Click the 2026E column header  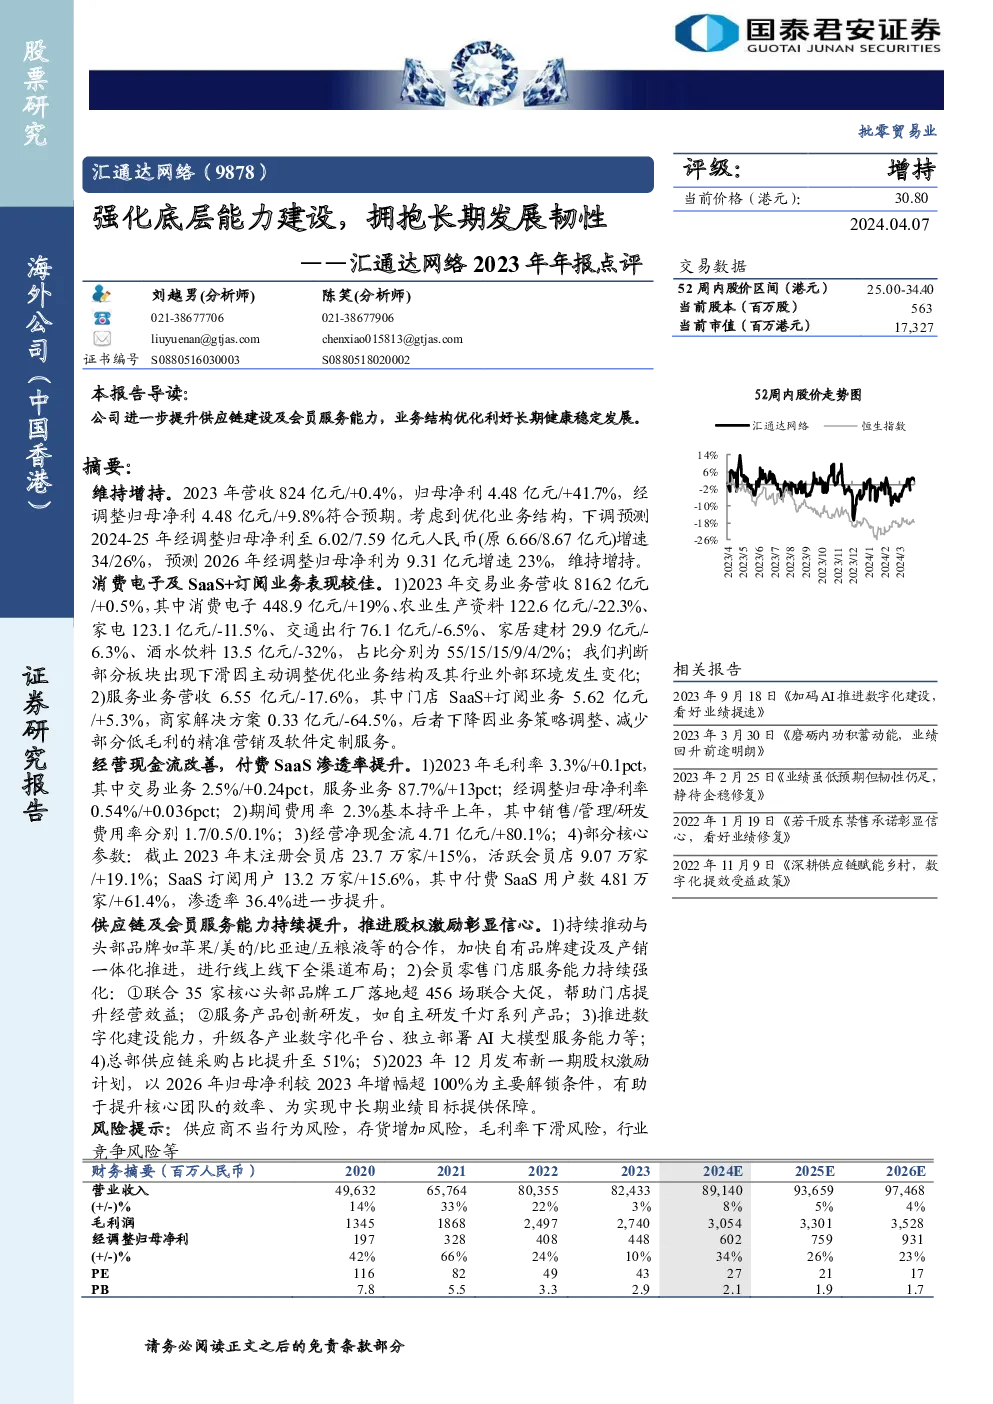[905, 1171]
